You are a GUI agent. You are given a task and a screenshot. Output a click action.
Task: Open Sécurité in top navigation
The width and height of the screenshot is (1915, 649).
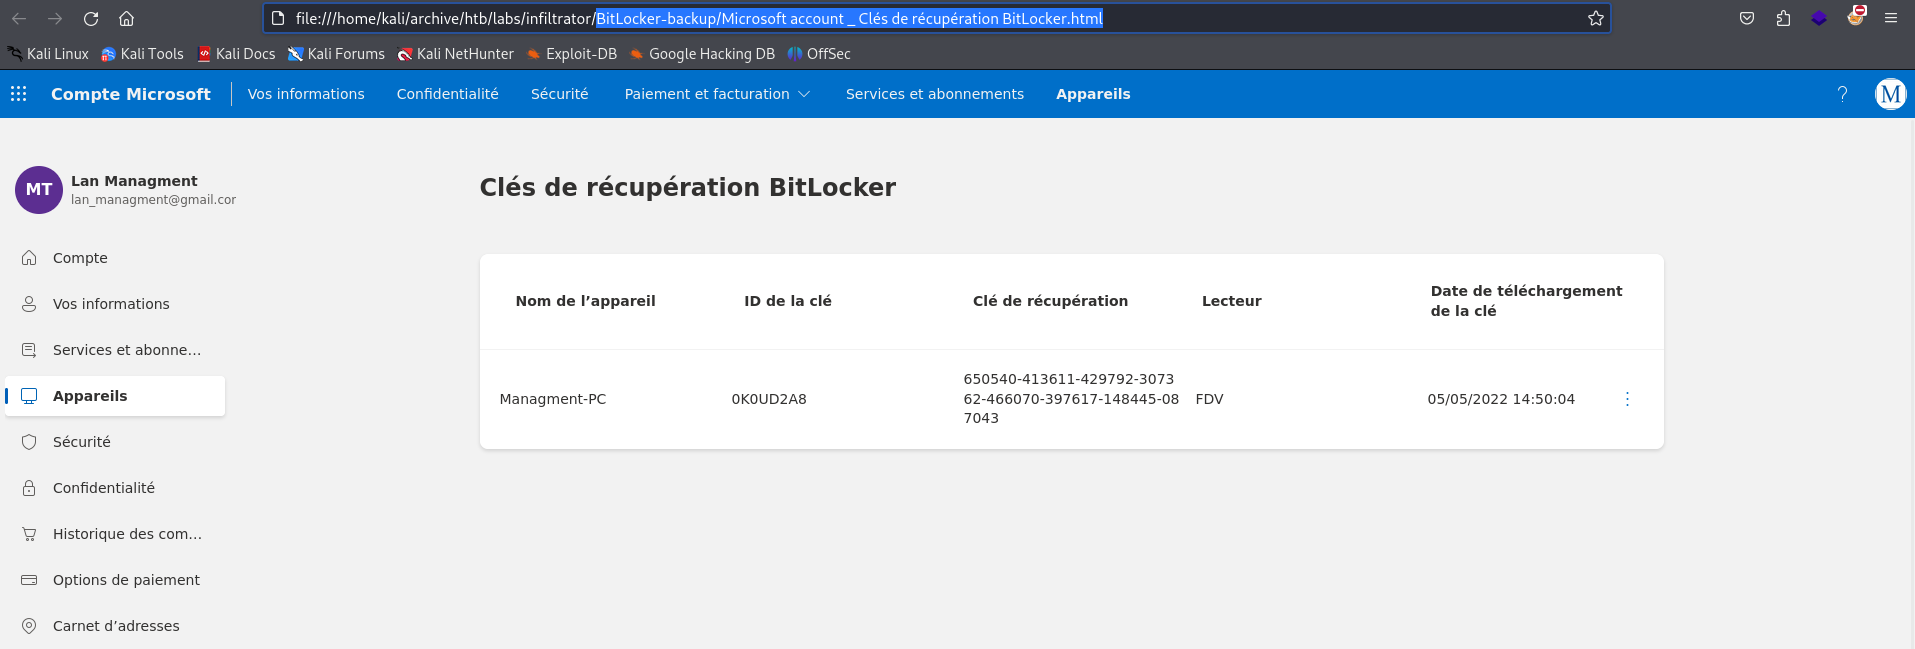pos(560,94)
